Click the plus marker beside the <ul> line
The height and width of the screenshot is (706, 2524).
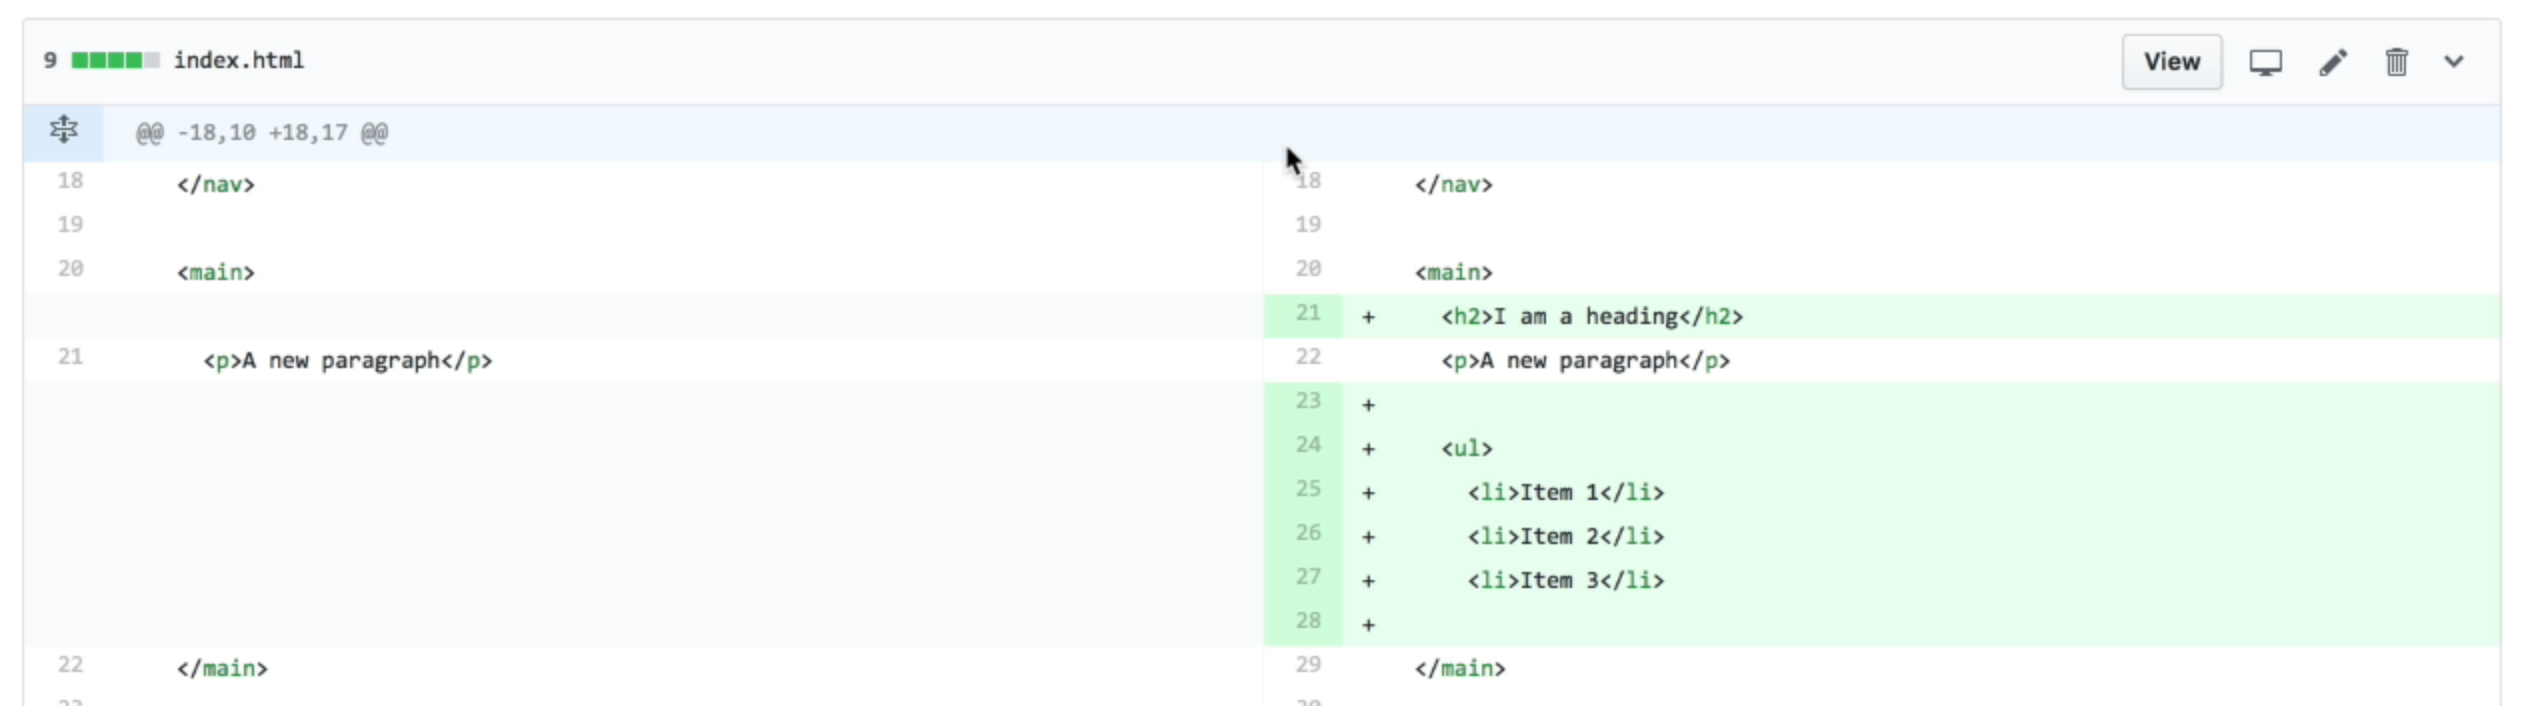coord(1368,450)
